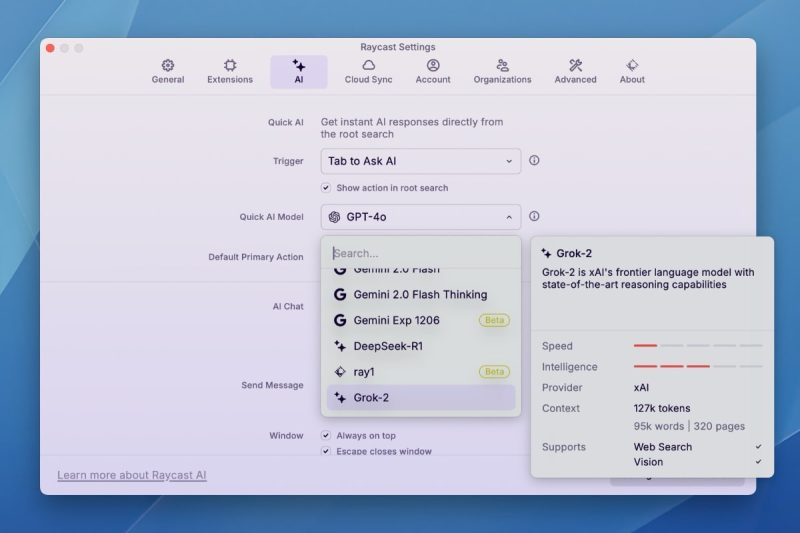Click the sparkle icon beside DeepSeek-R1

click(340, 346)
